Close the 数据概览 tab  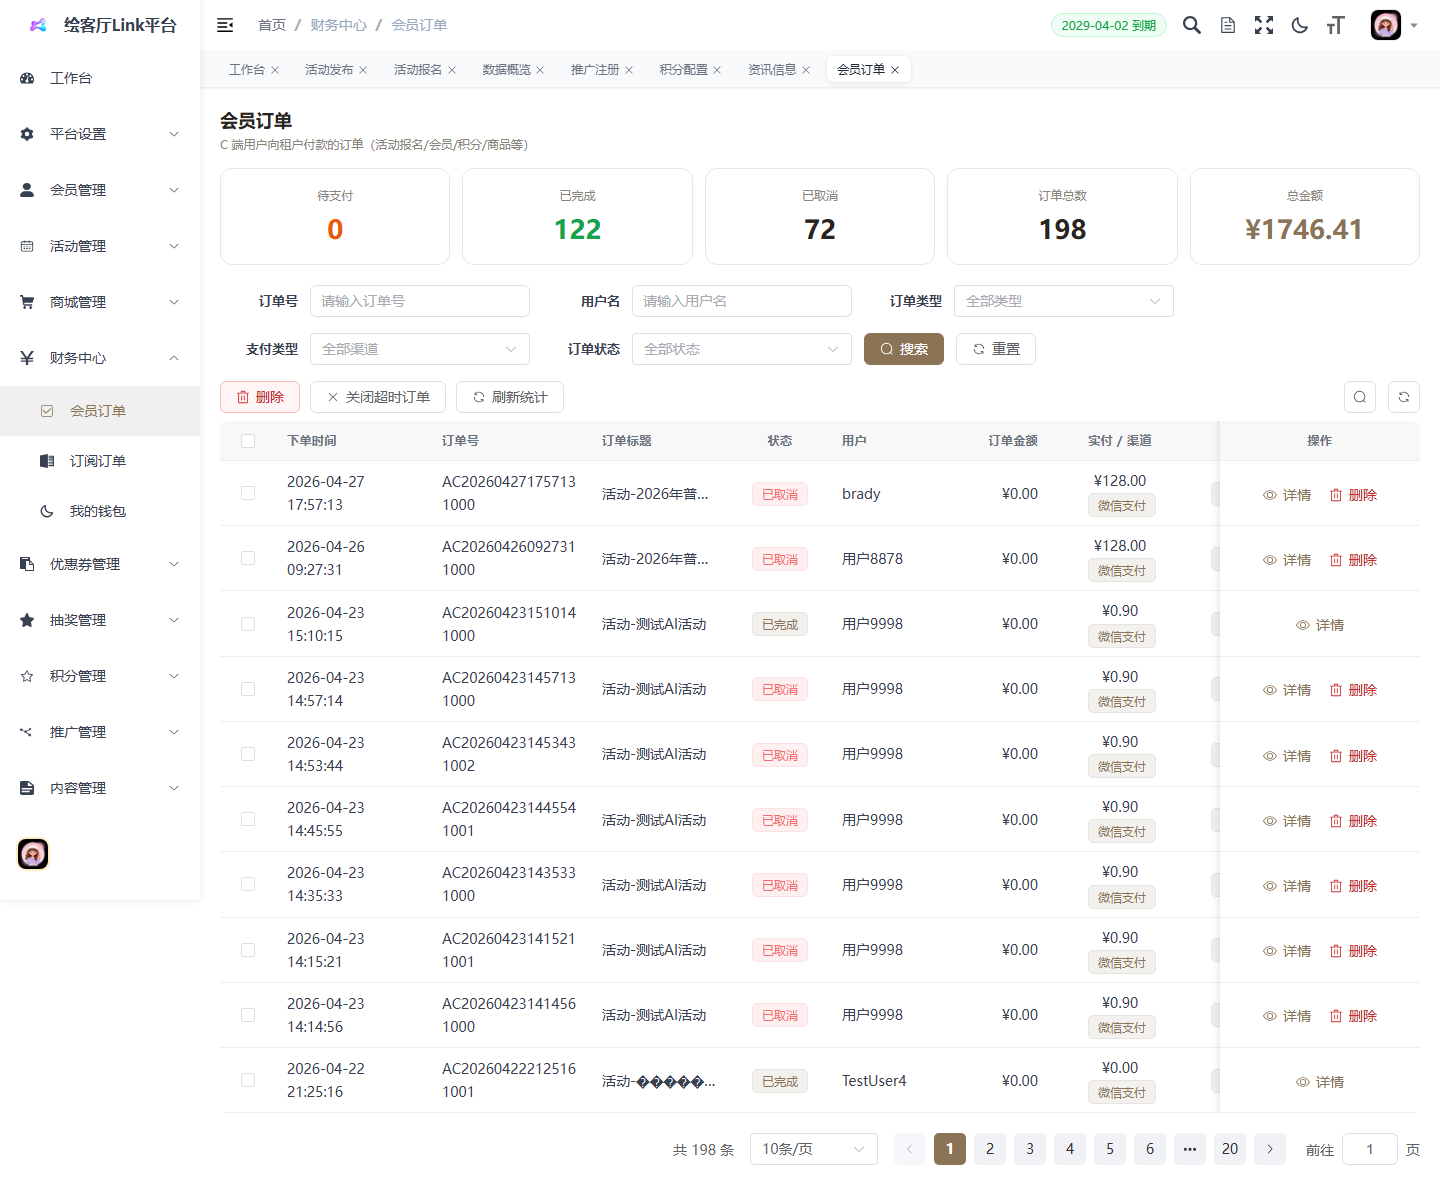(x=540, y=70)
